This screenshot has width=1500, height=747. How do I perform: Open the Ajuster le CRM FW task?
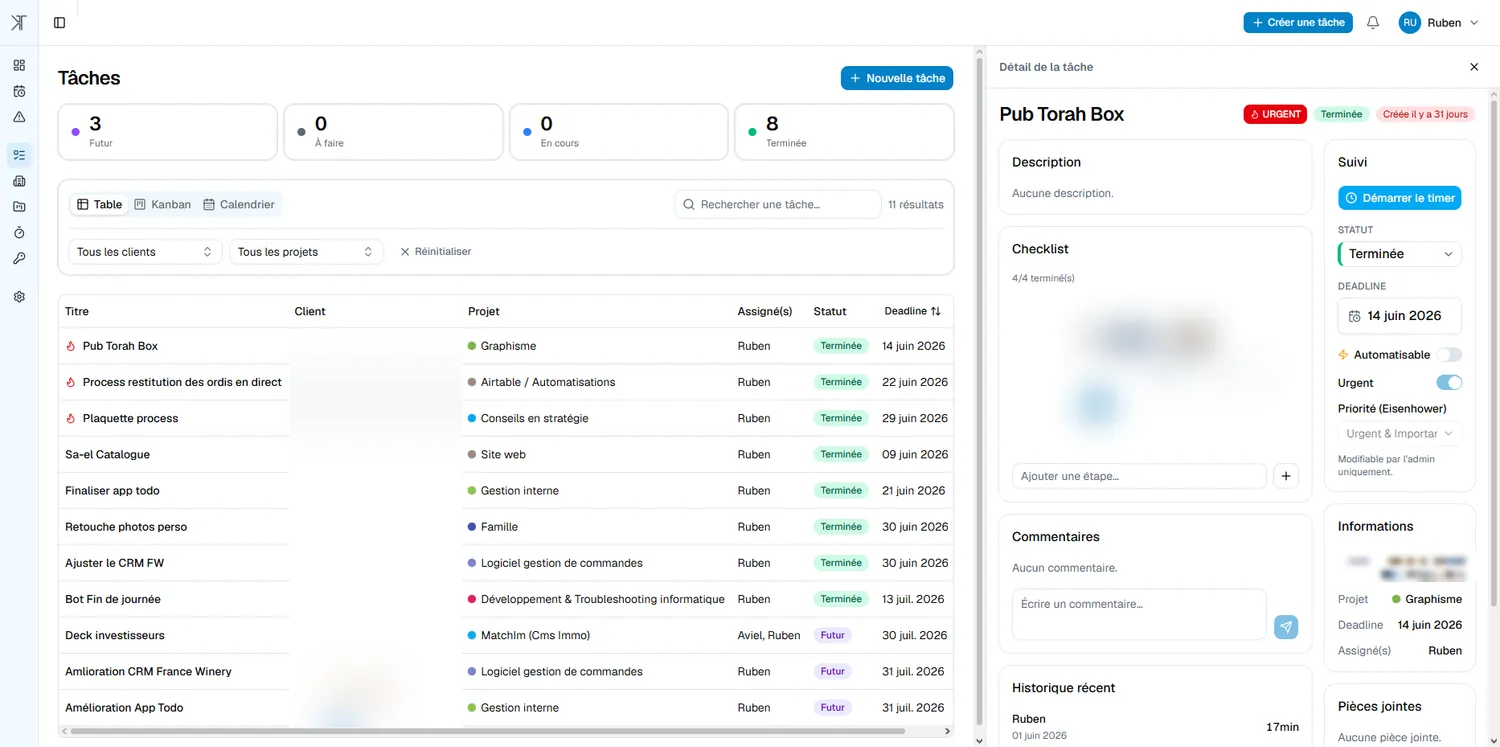tap(506, 563)
